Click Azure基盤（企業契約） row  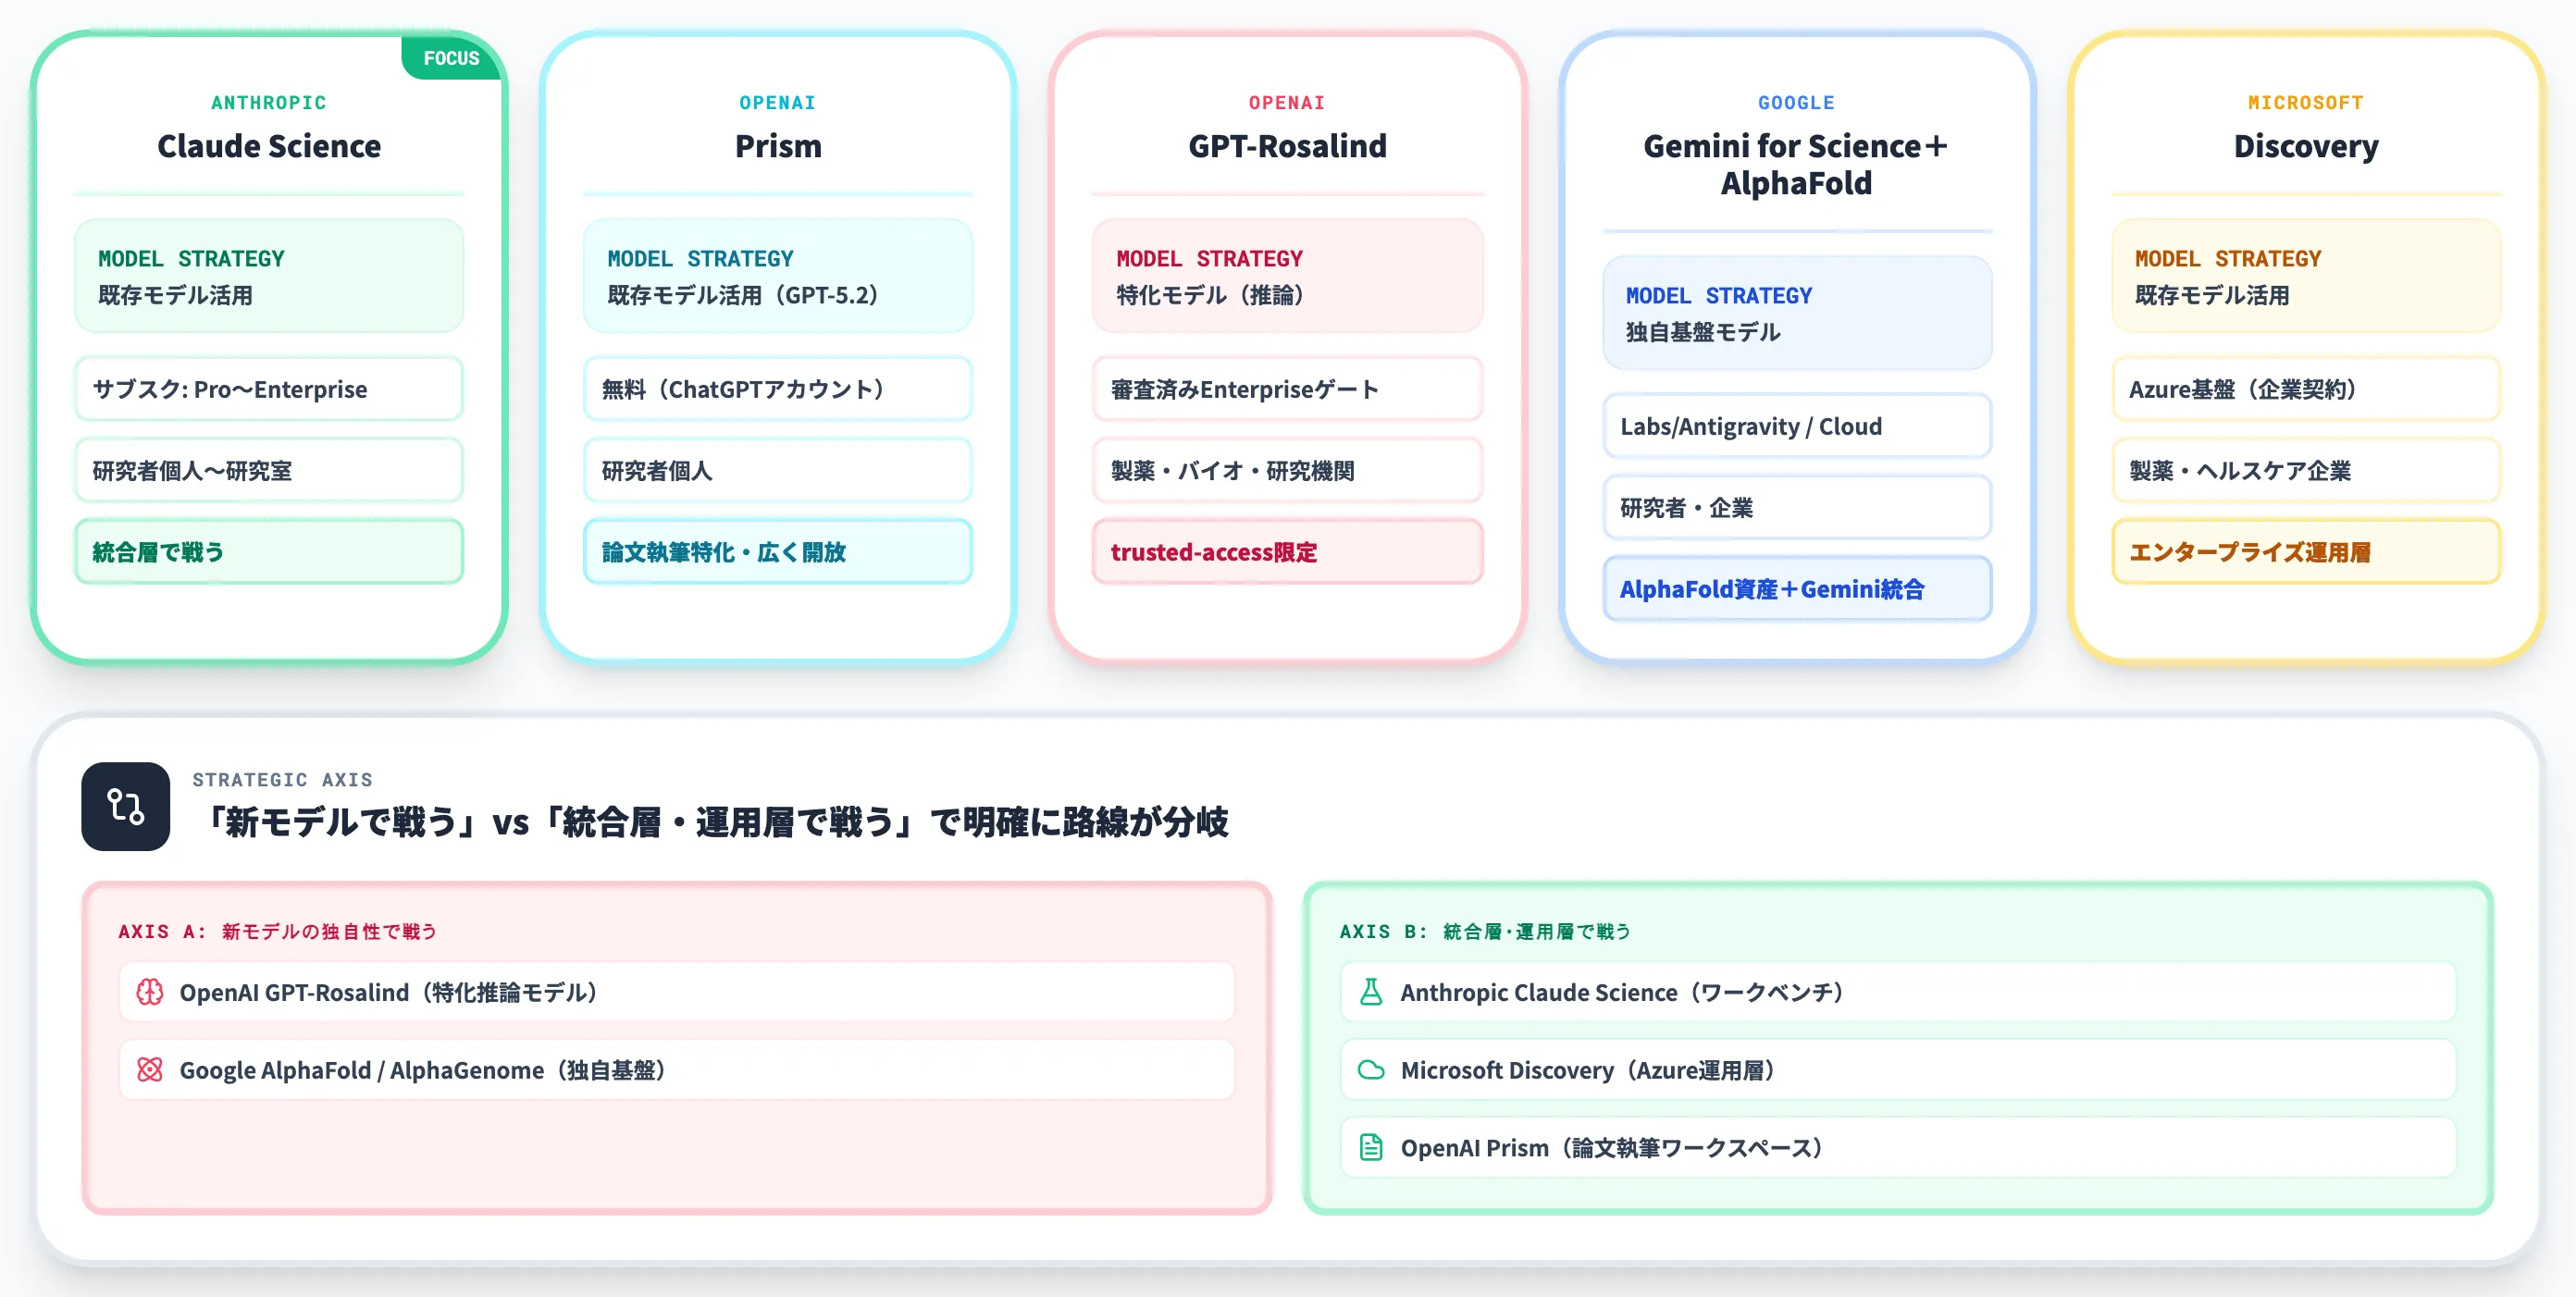2306,389
